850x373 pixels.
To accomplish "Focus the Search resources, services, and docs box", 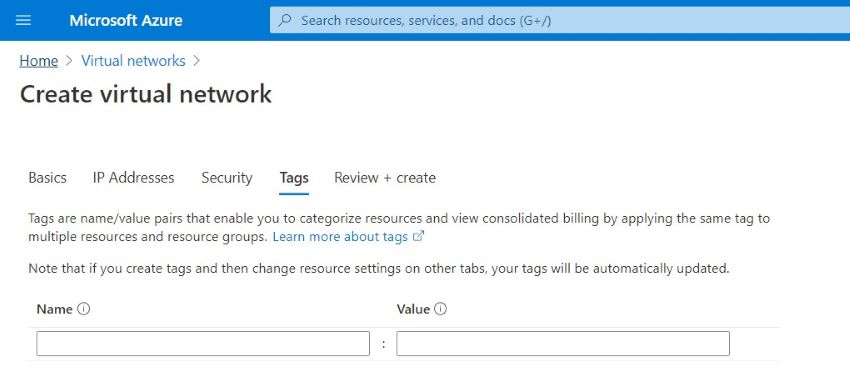I will pyautogui.click(x=560, y=21).
